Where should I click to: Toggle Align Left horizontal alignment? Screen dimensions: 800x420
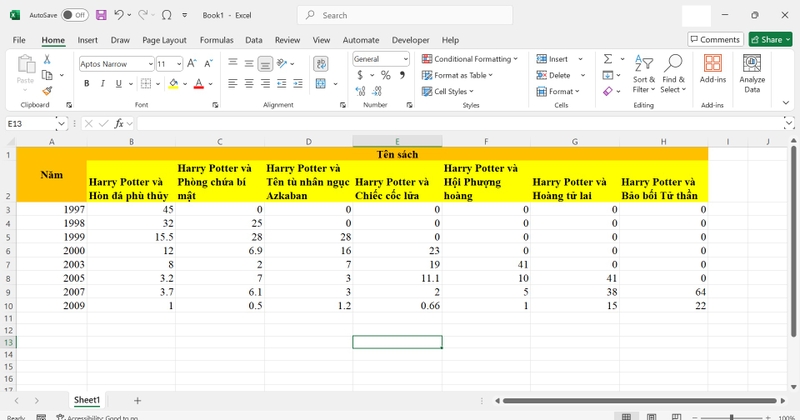(x=233, y=84)
